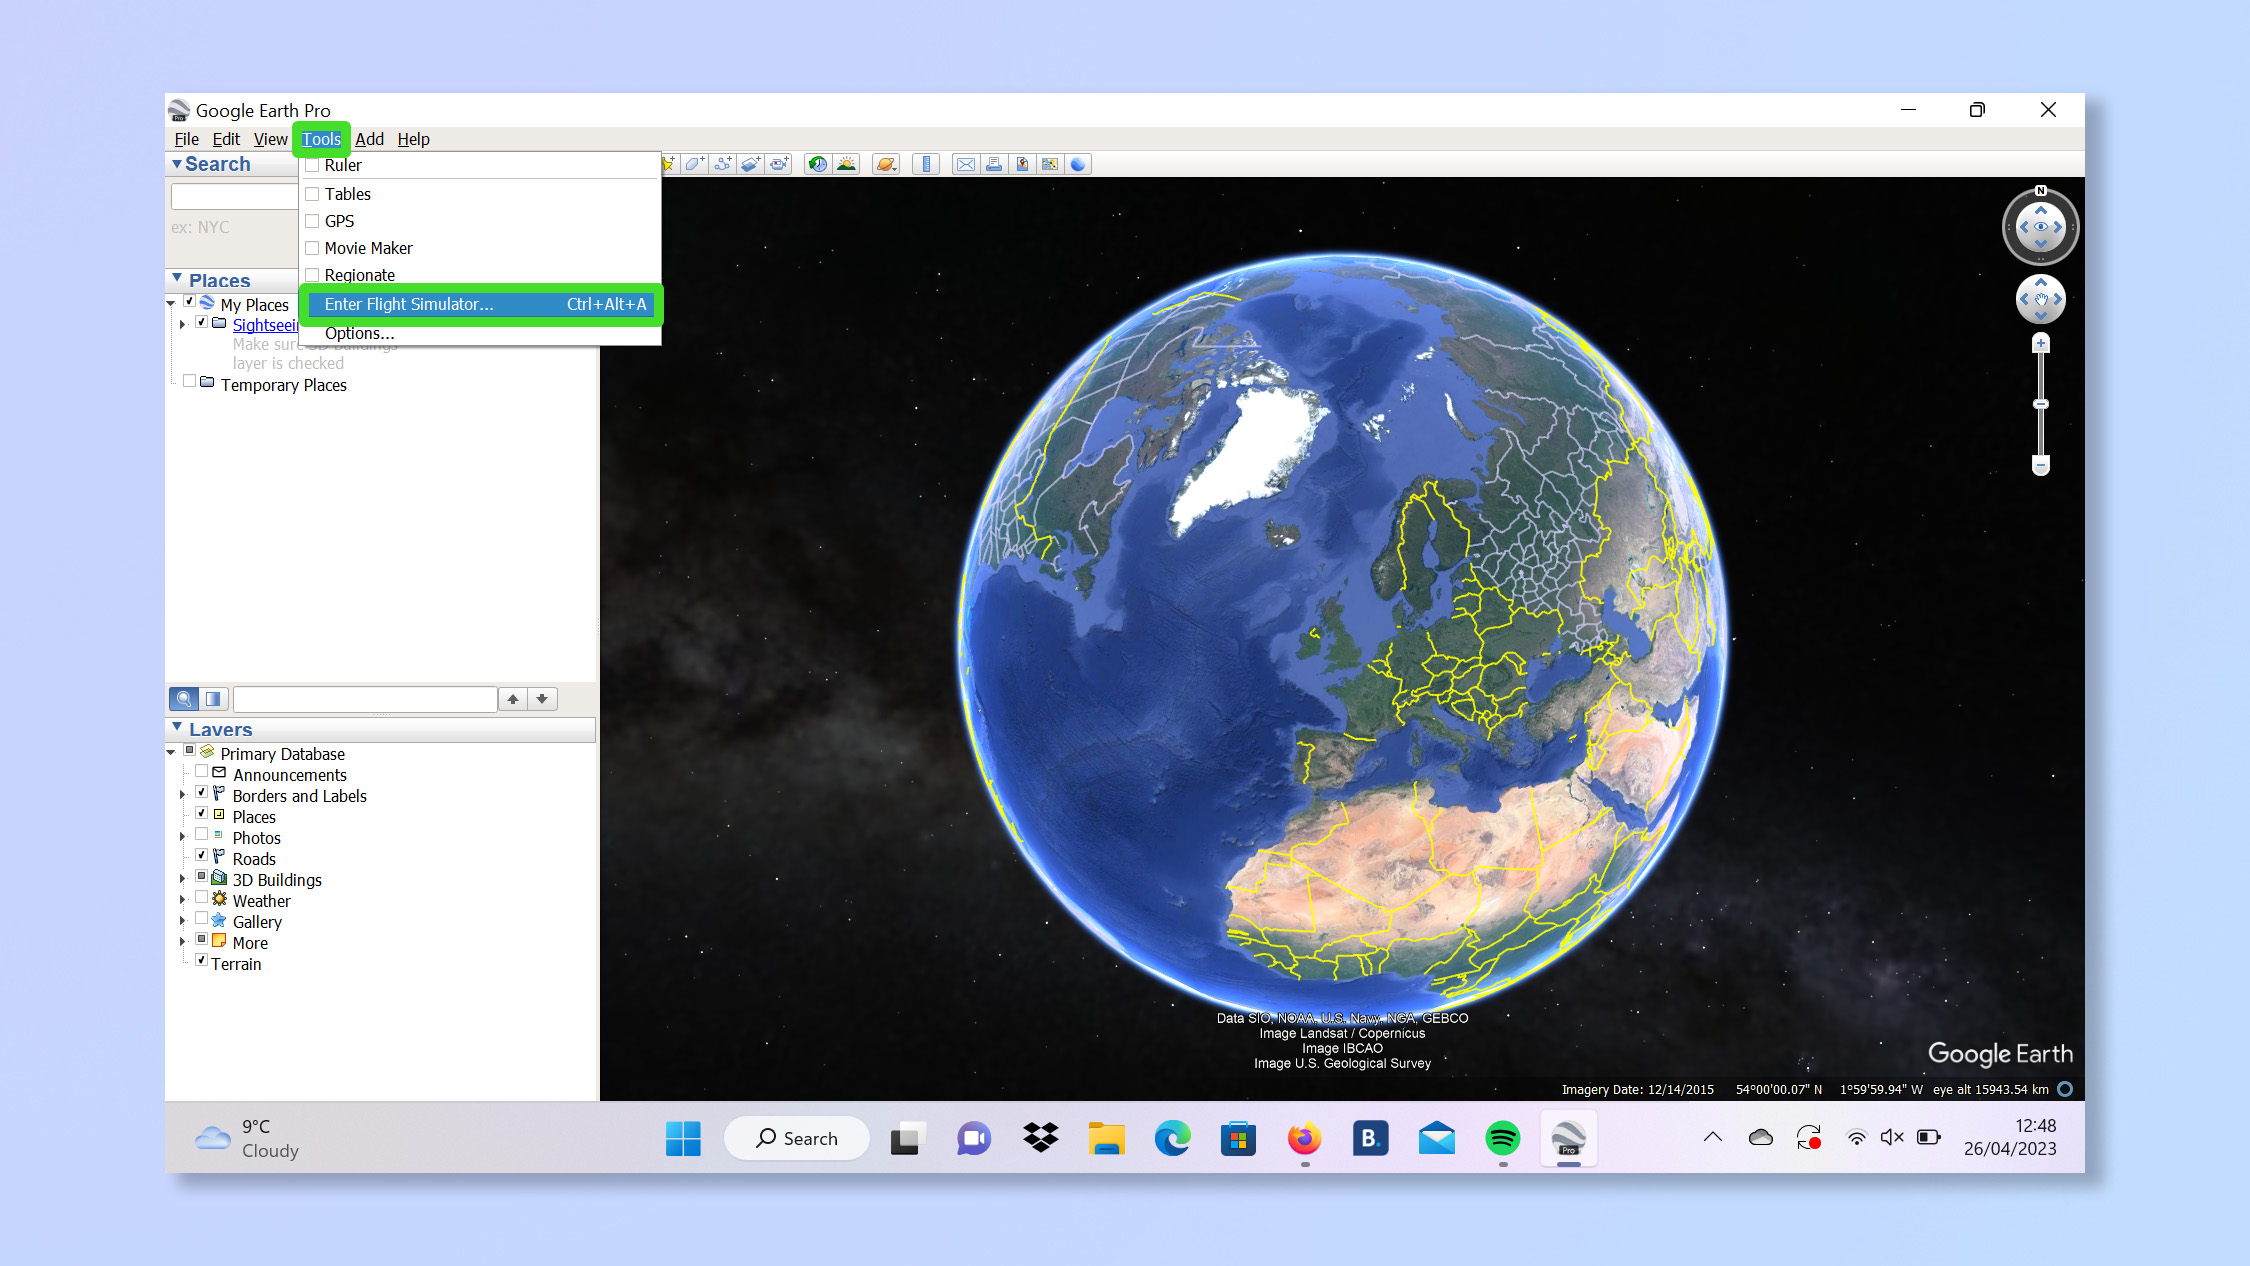Toggle GPS checkbox on

(312, 220)
